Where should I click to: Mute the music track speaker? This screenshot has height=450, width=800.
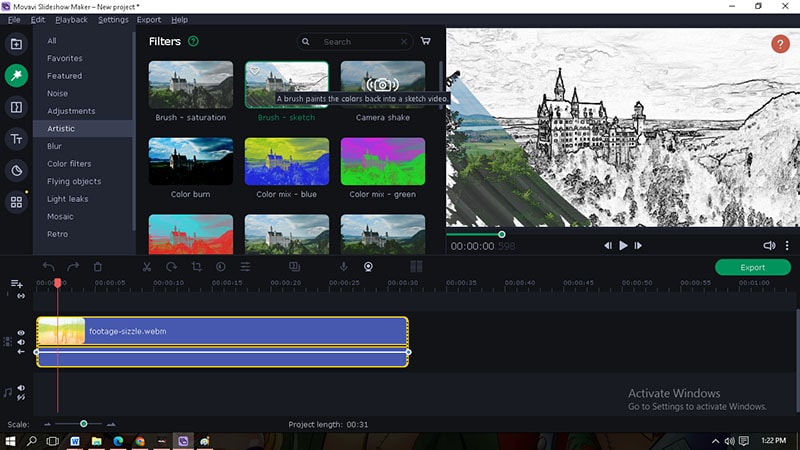(21, 388)
